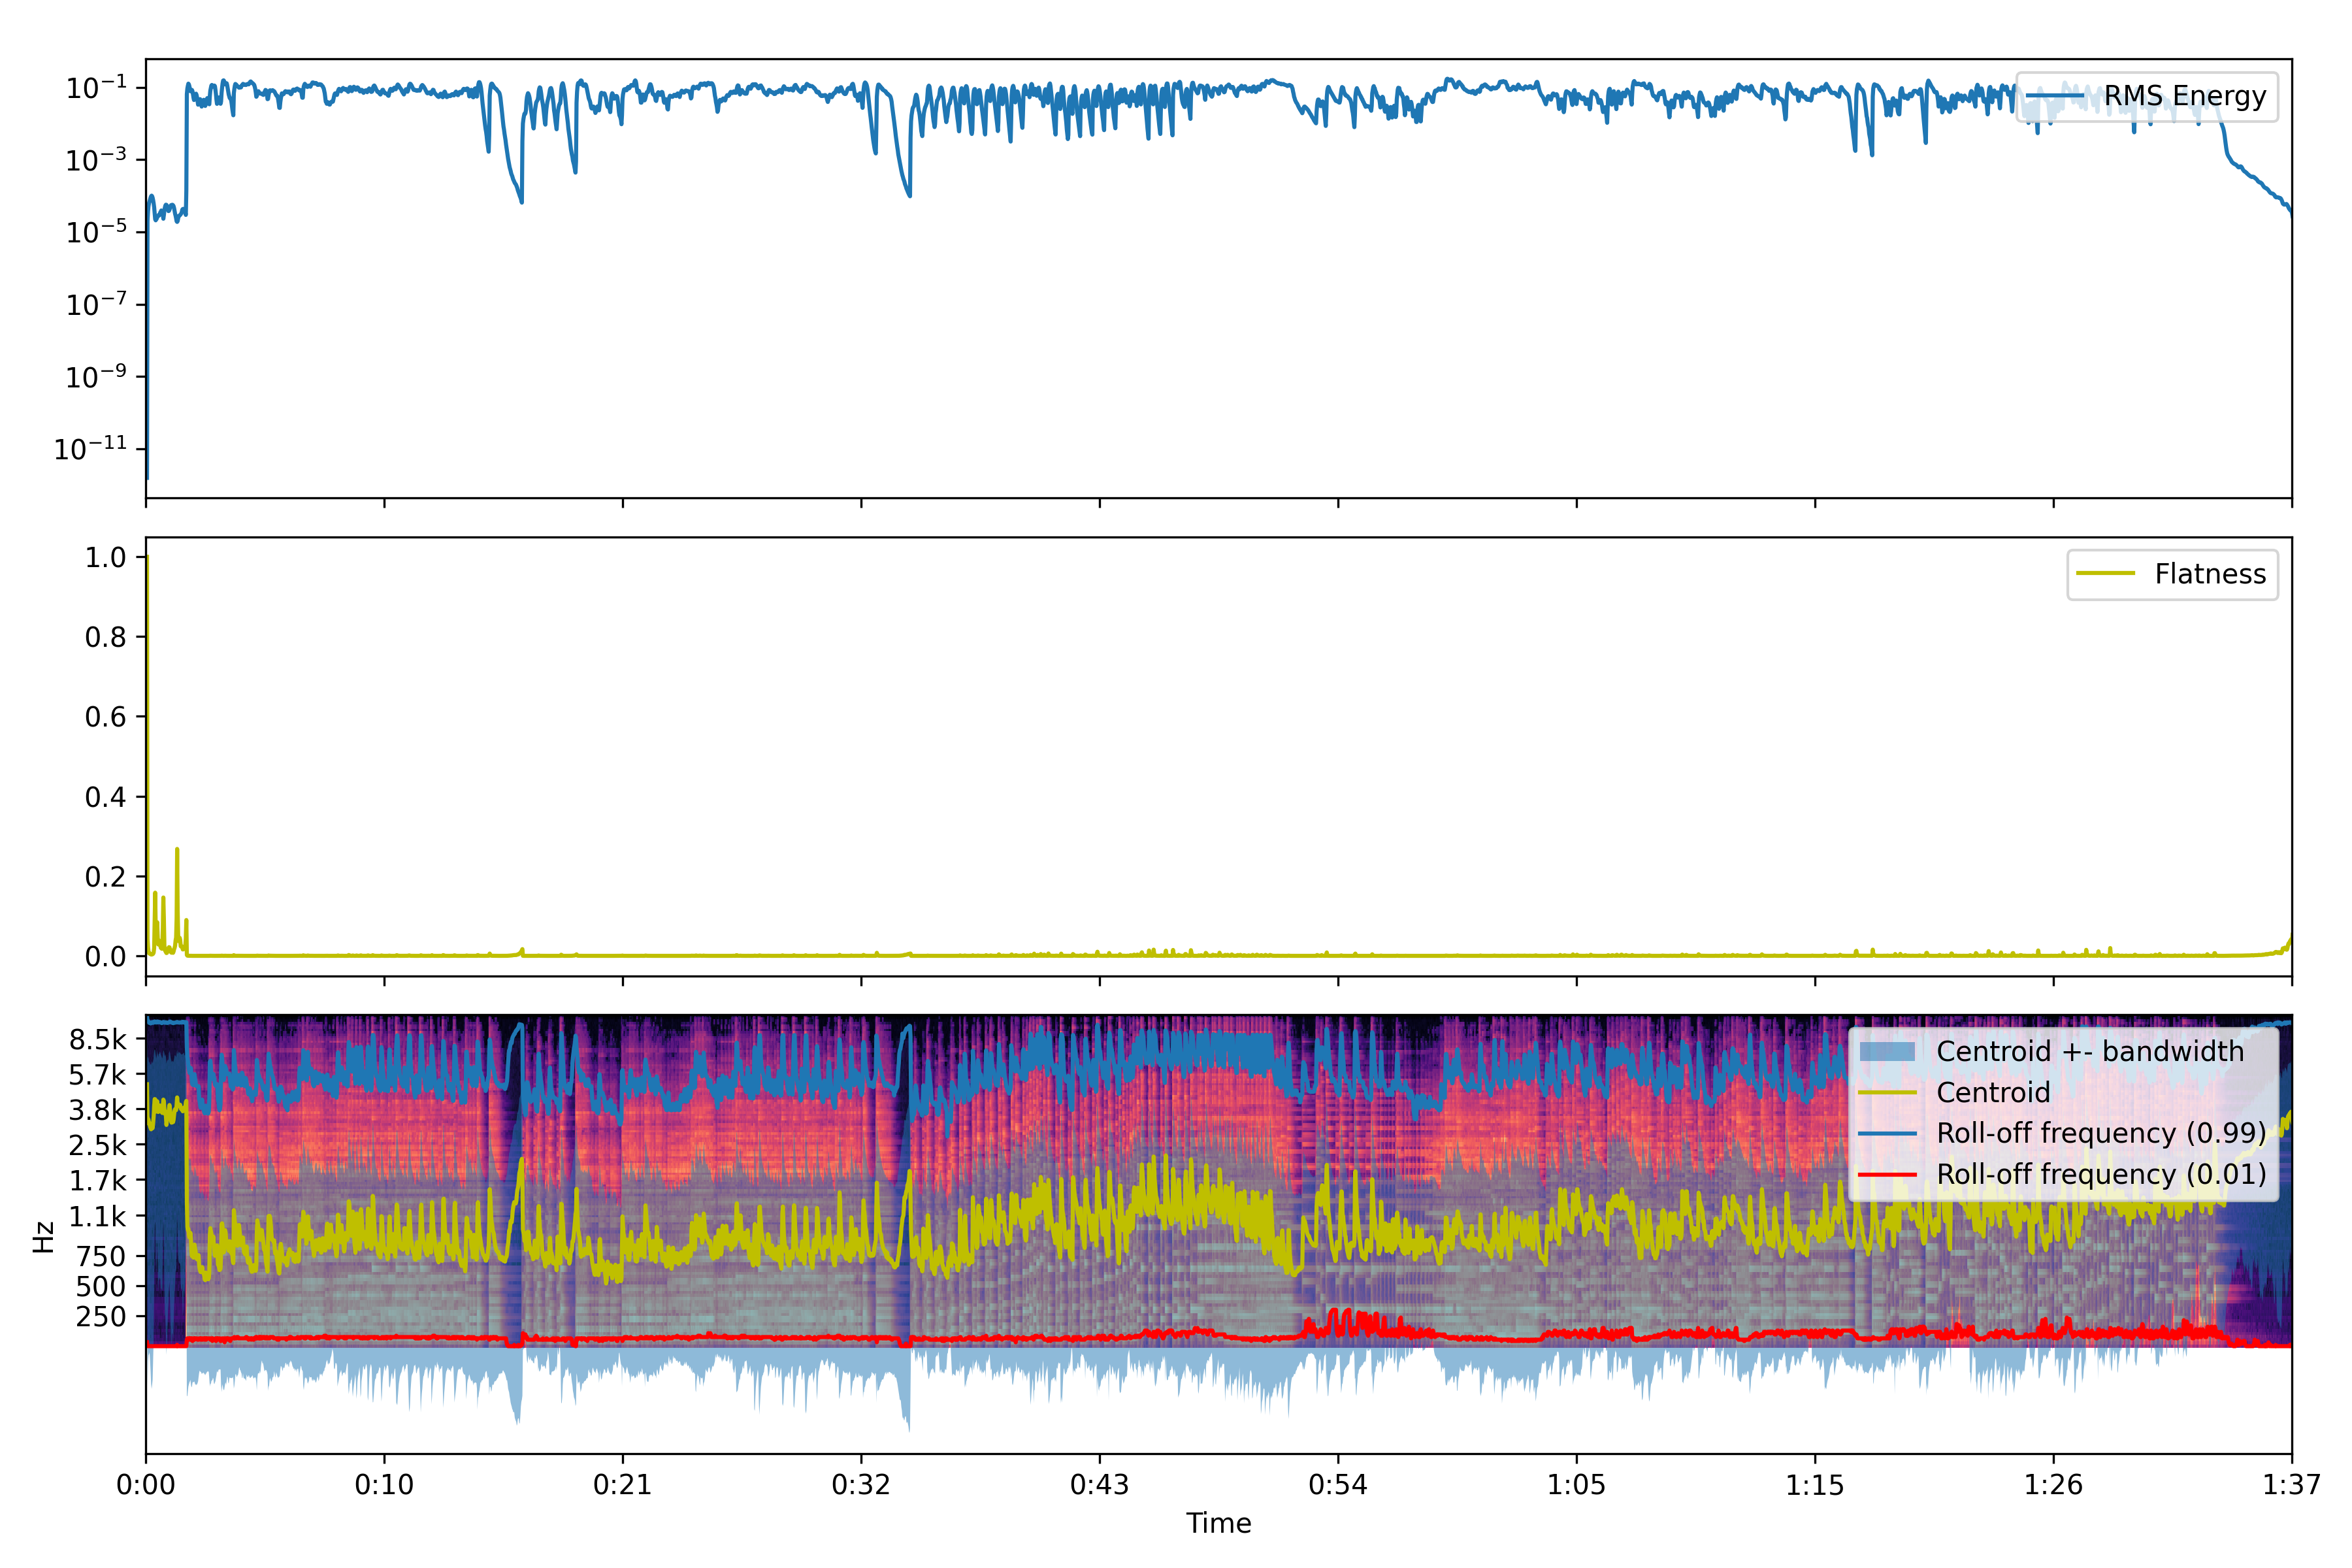
Task: Click the 1:15 time tick label
Action: pyautogui.click(x=1814, y=1484)
